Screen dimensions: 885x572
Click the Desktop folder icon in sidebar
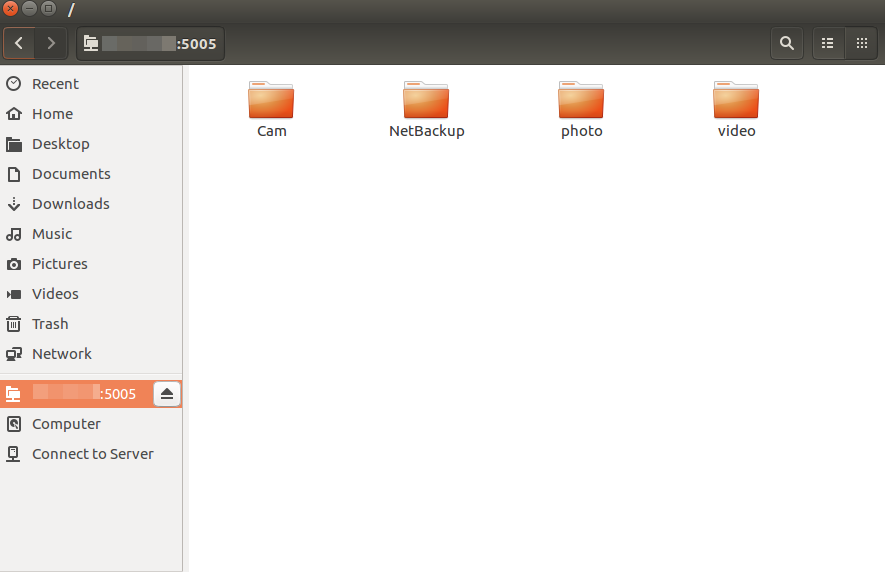click(14, 144)
